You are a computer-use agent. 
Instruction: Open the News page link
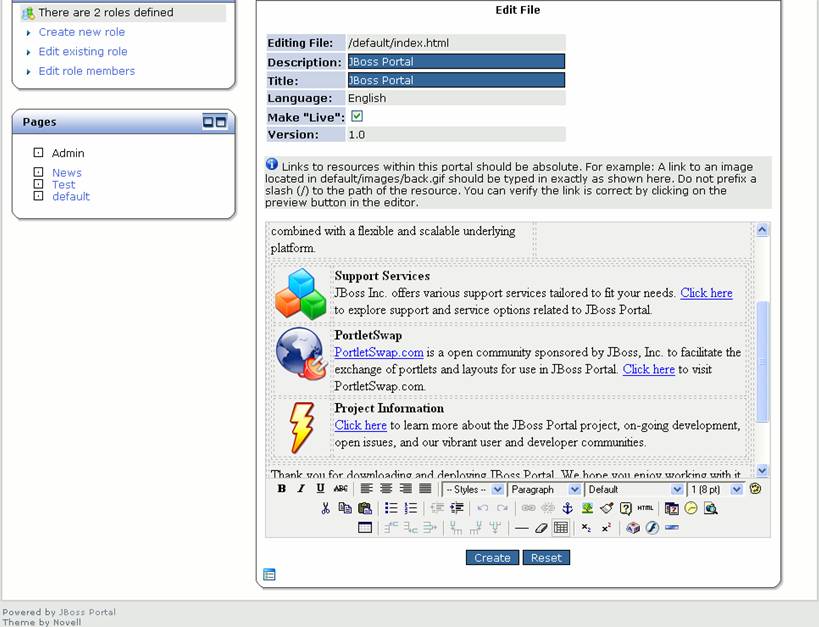click(x=66, y=172)
